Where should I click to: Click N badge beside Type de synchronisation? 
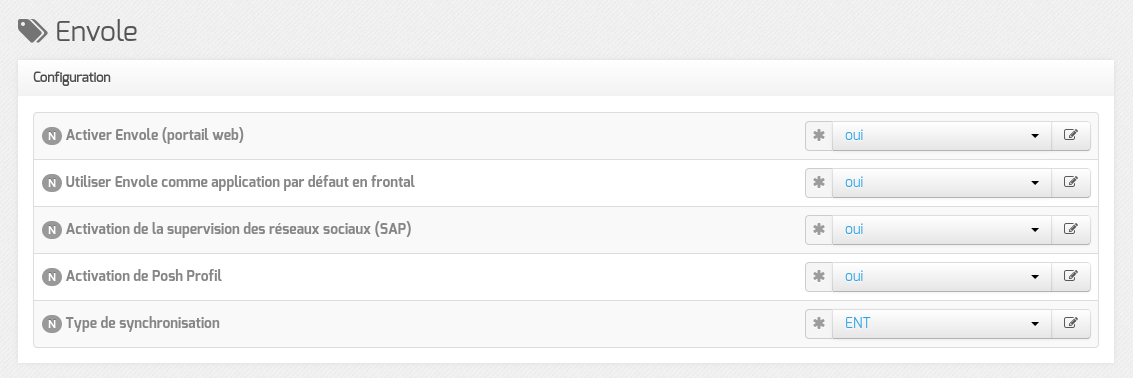click(52, 325)
